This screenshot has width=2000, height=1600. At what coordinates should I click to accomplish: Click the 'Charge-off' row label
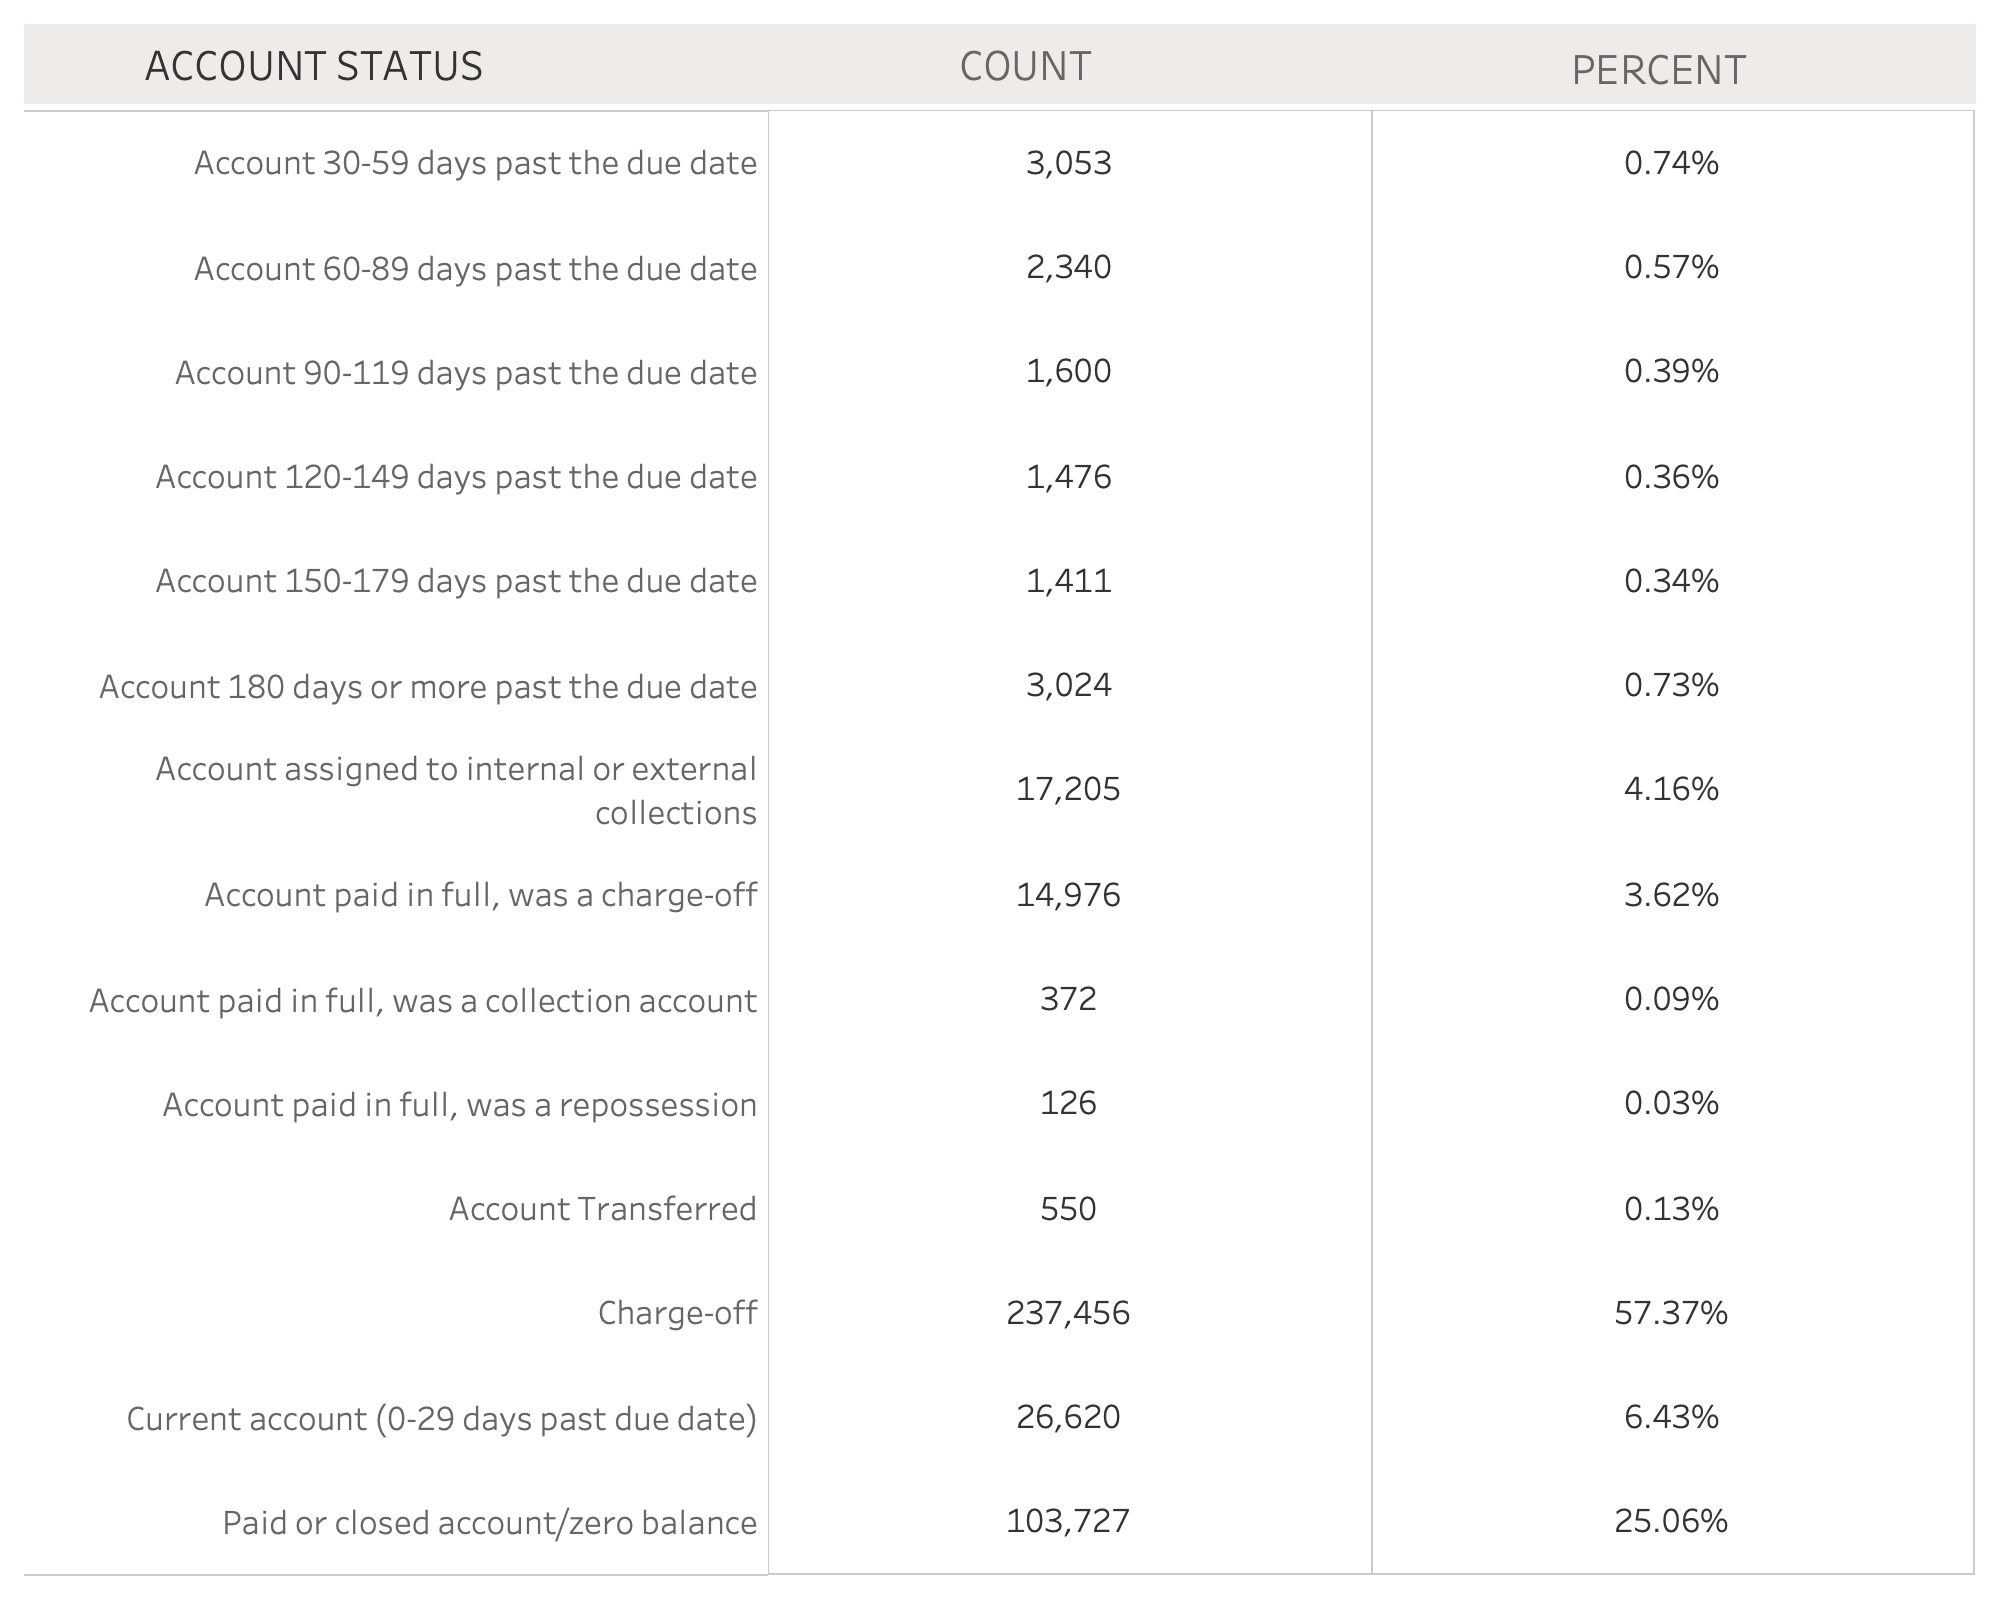tap(677, 1313)
